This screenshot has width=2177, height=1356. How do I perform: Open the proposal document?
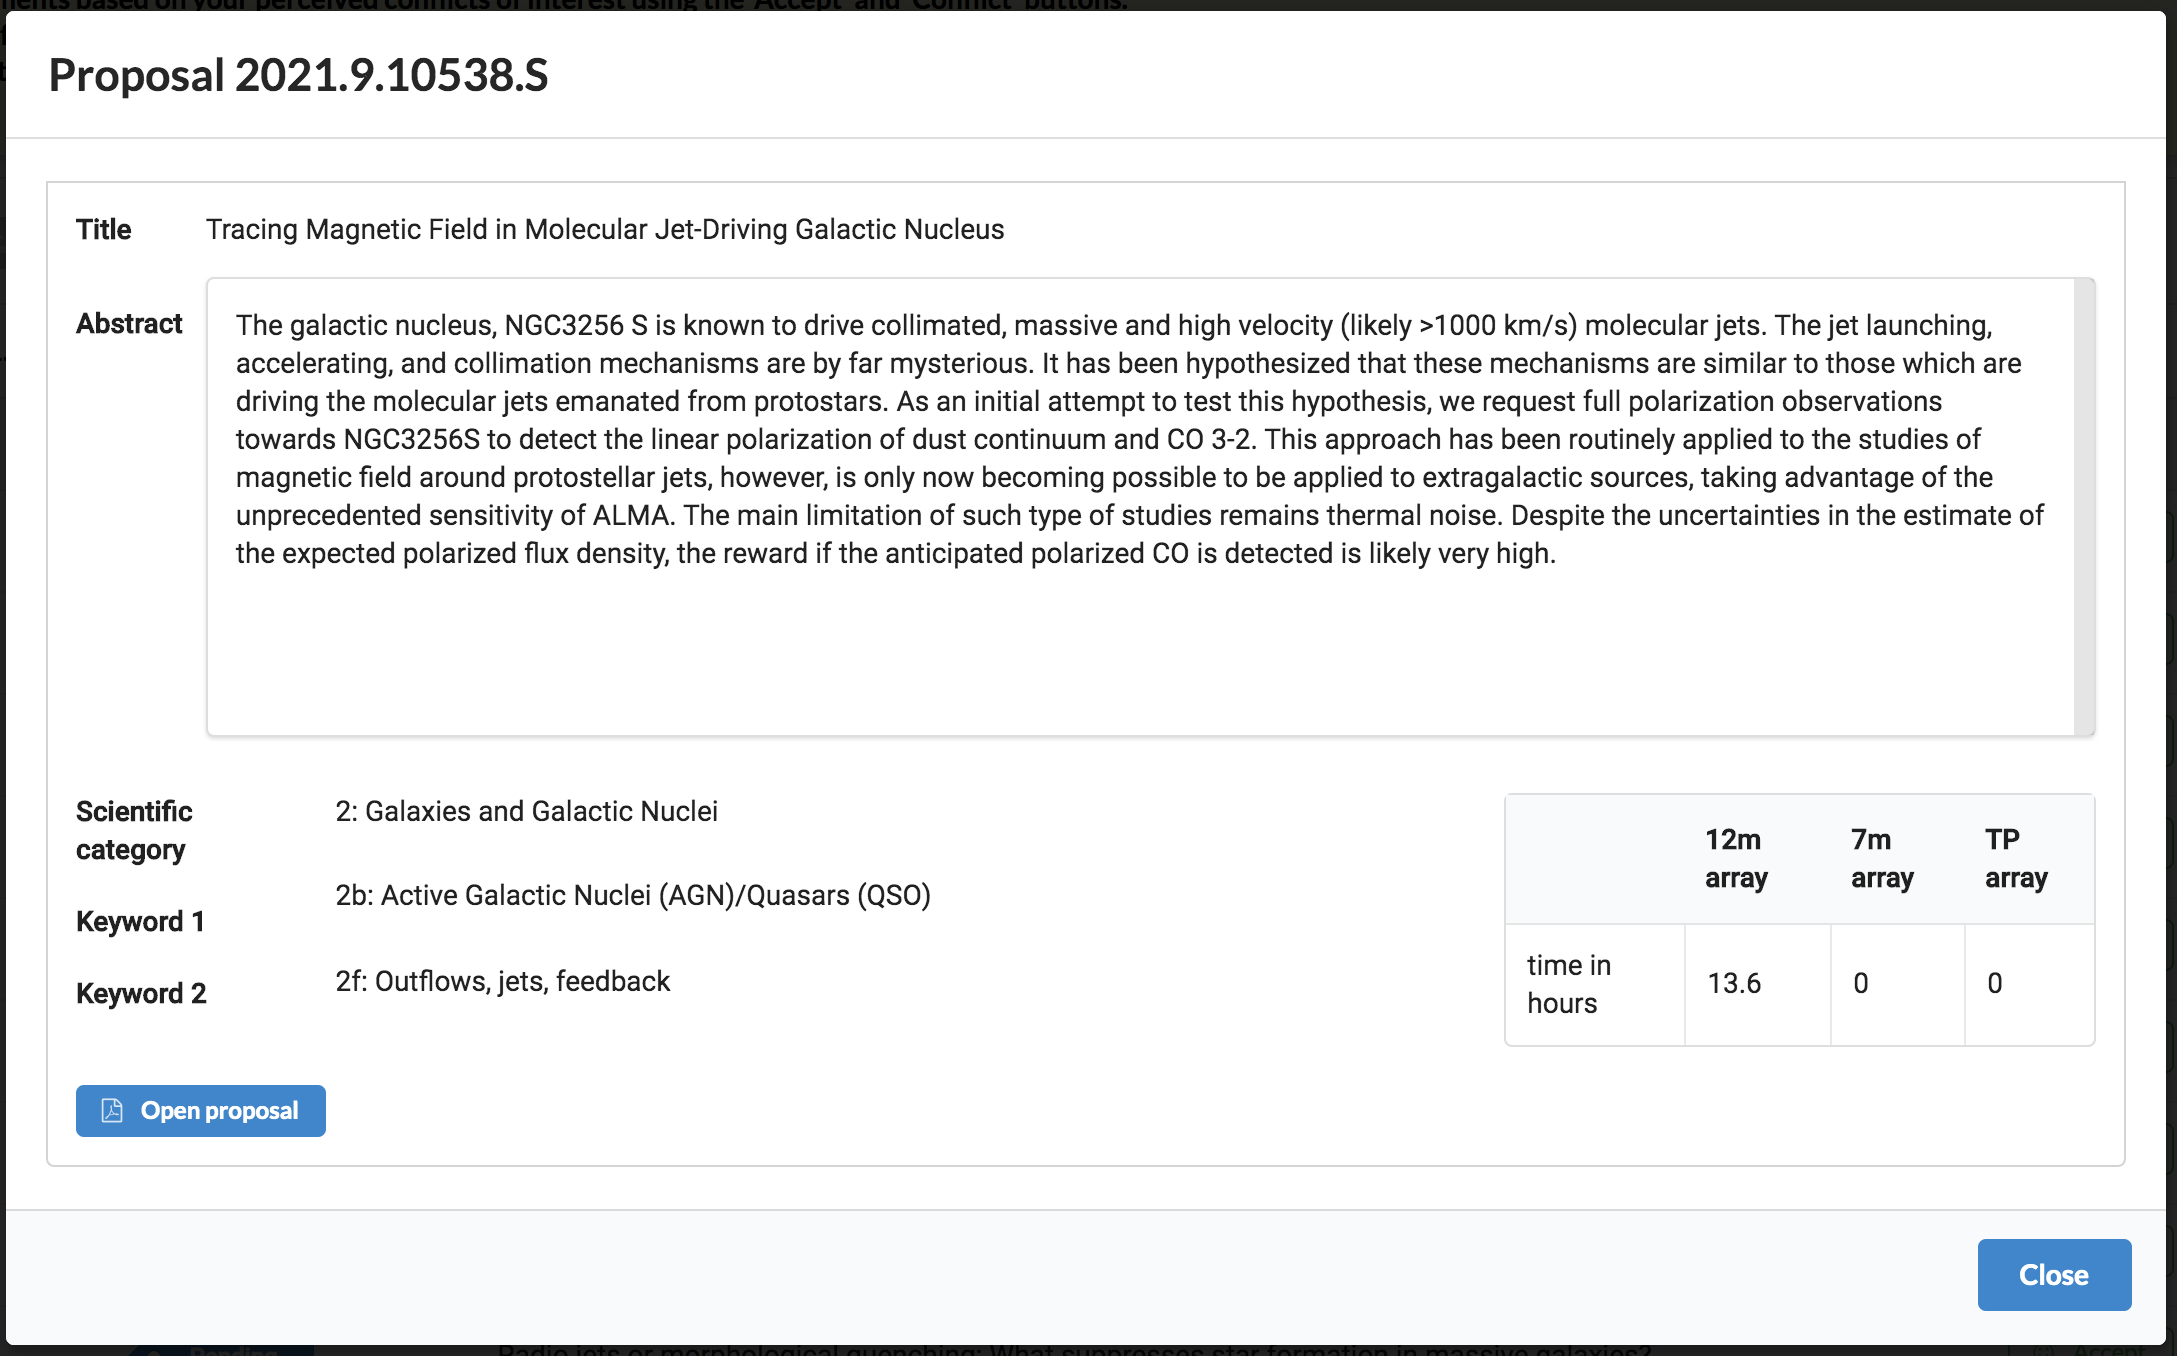click(x=219, y=1111)
